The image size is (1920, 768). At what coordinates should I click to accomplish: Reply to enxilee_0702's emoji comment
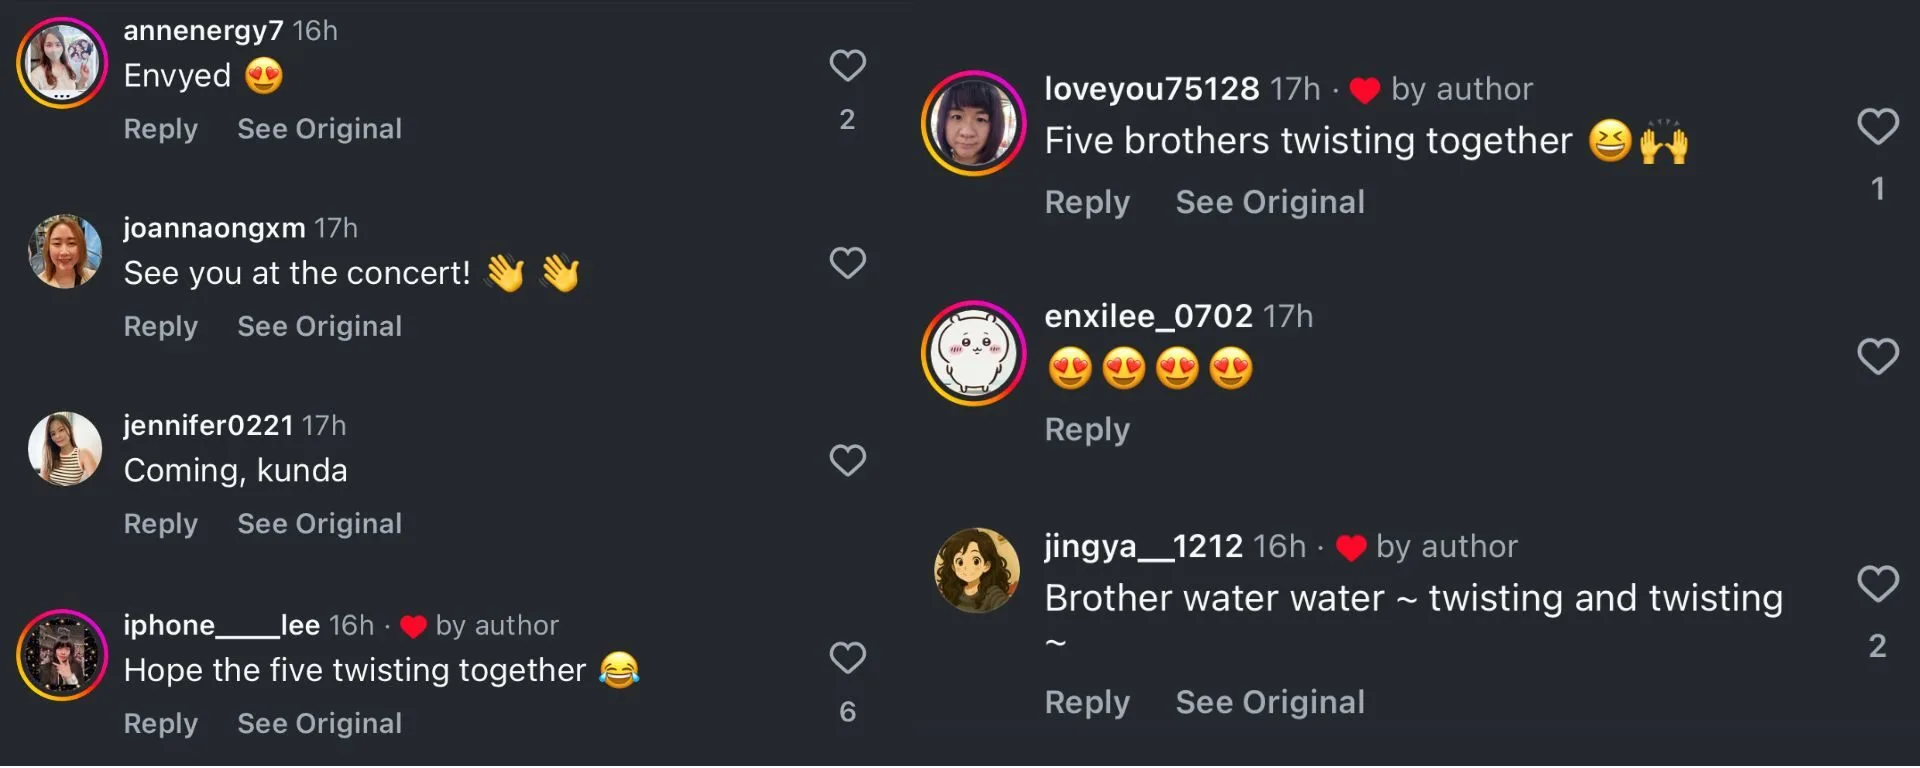coord(1087,429)
